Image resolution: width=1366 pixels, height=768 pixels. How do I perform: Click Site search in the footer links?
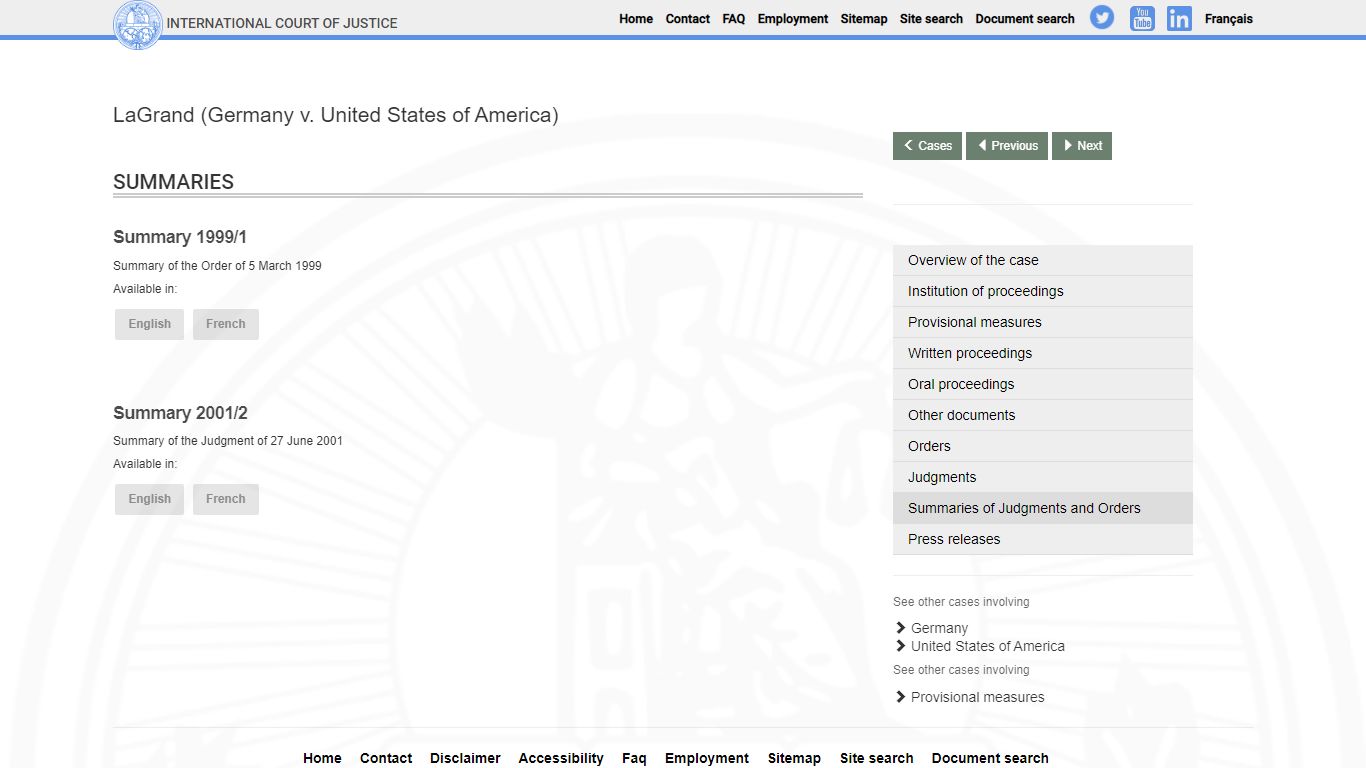click(x=877, y=758)
